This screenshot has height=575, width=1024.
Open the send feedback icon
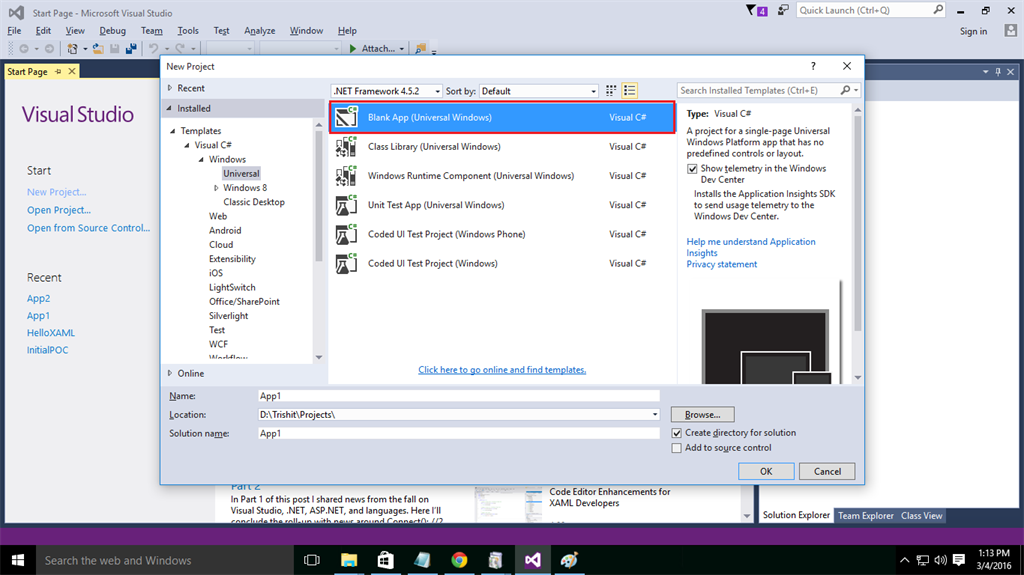[782, 10]
